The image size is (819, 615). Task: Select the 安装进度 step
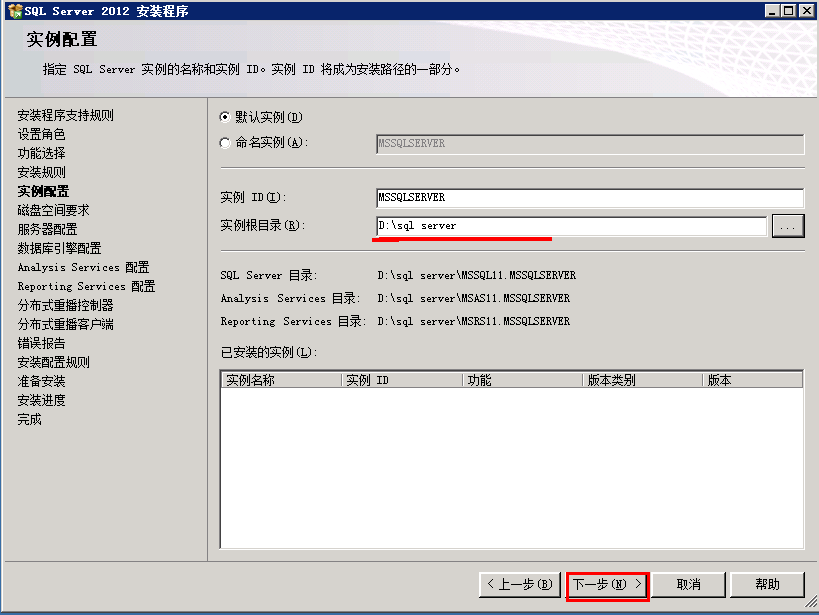41,400
